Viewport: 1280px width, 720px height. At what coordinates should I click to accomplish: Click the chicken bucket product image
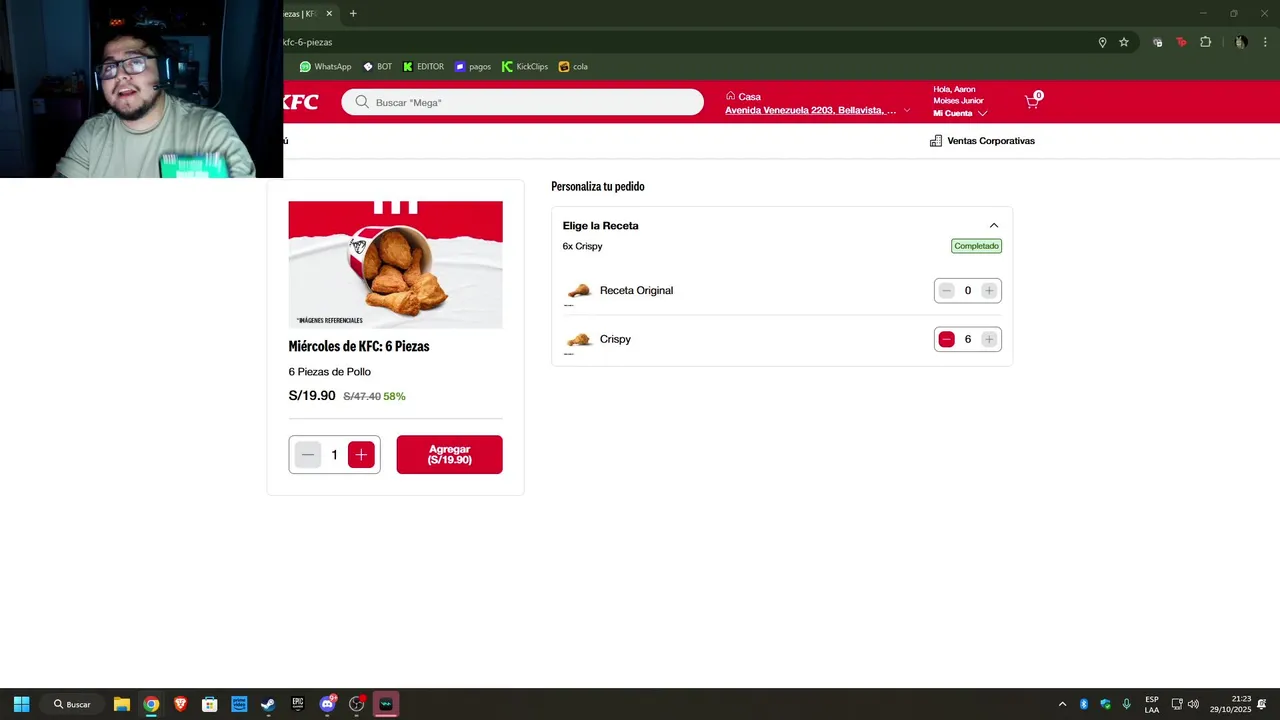tap(395, 265)
